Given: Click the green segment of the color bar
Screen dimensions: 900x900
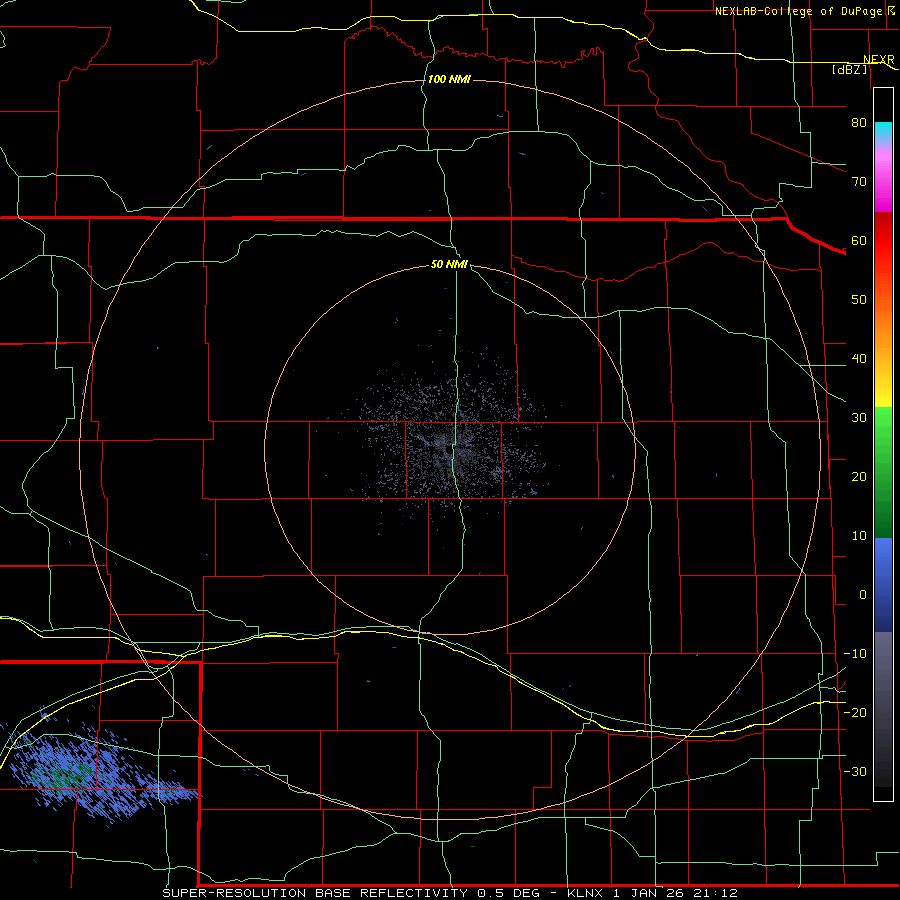Looking at the screenshot, I should click(x=883, y=472).
